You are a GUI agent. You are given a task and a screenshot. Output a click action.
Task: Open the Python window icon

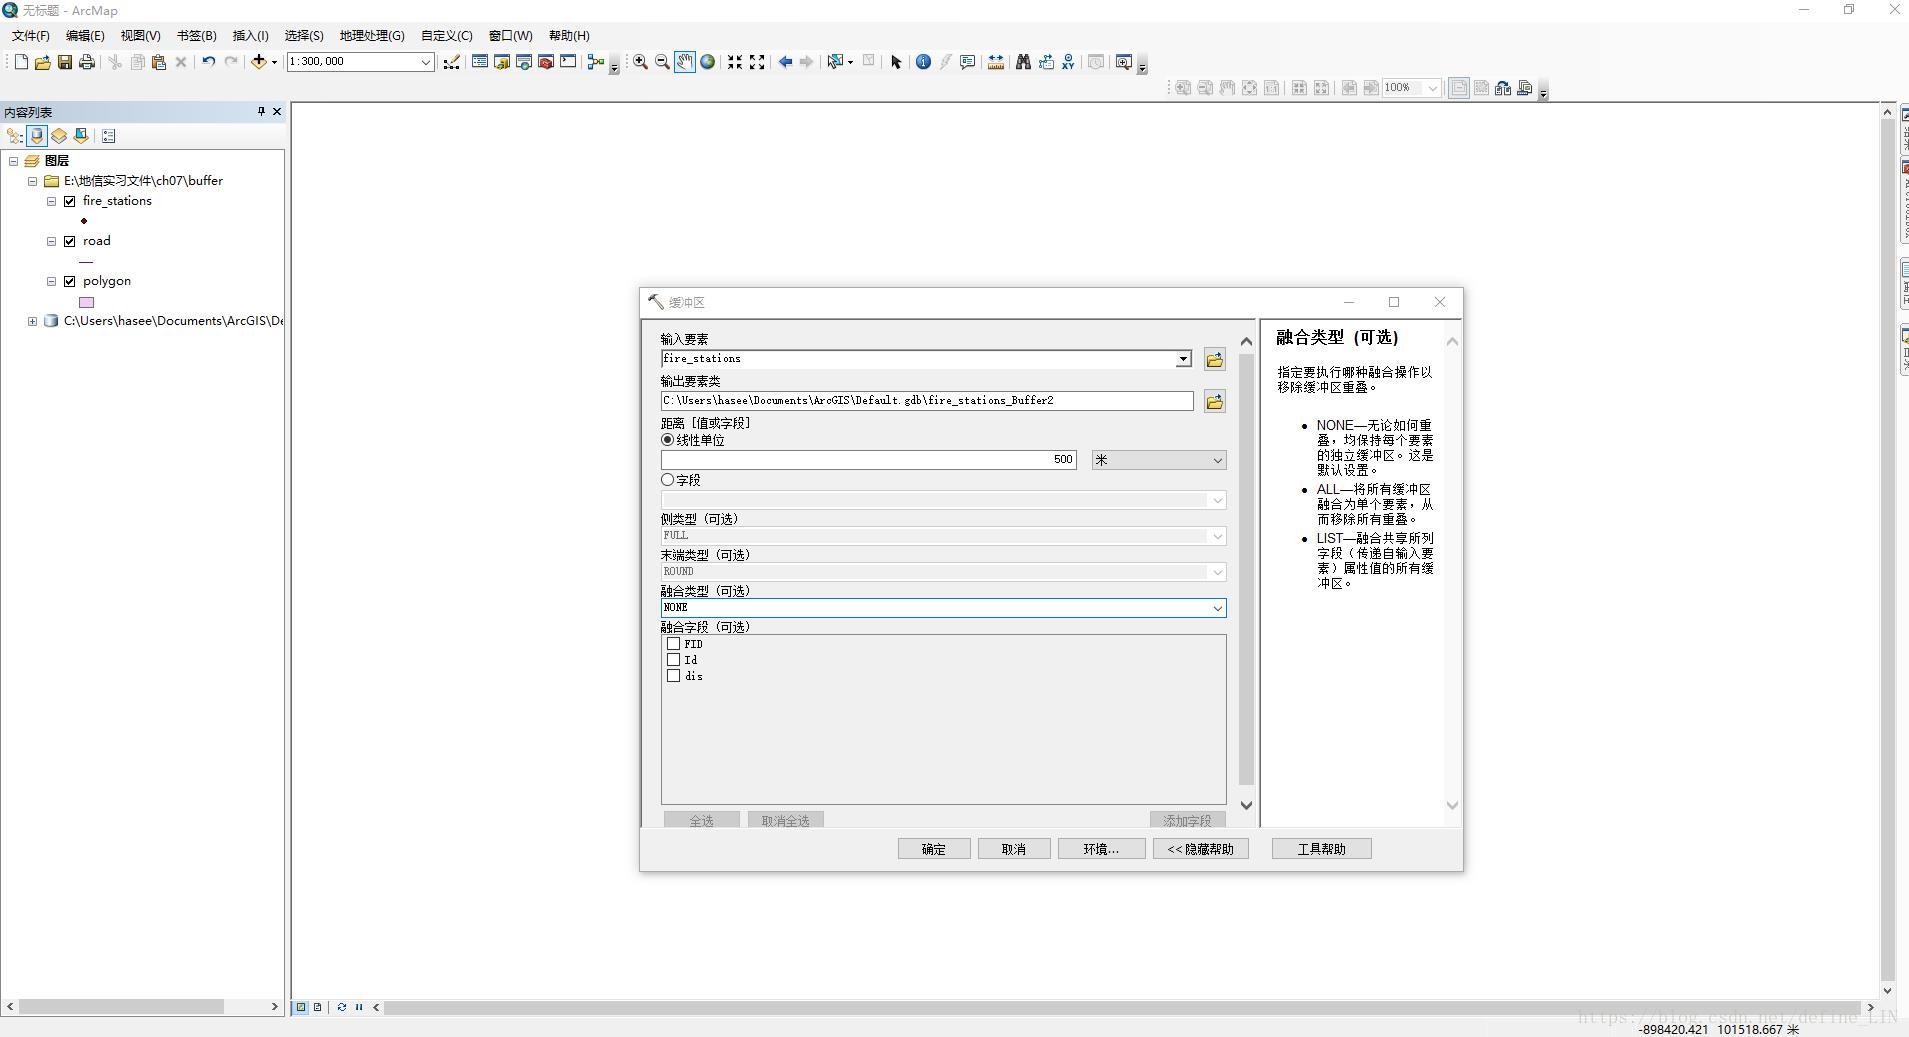(x=568, y=62)
